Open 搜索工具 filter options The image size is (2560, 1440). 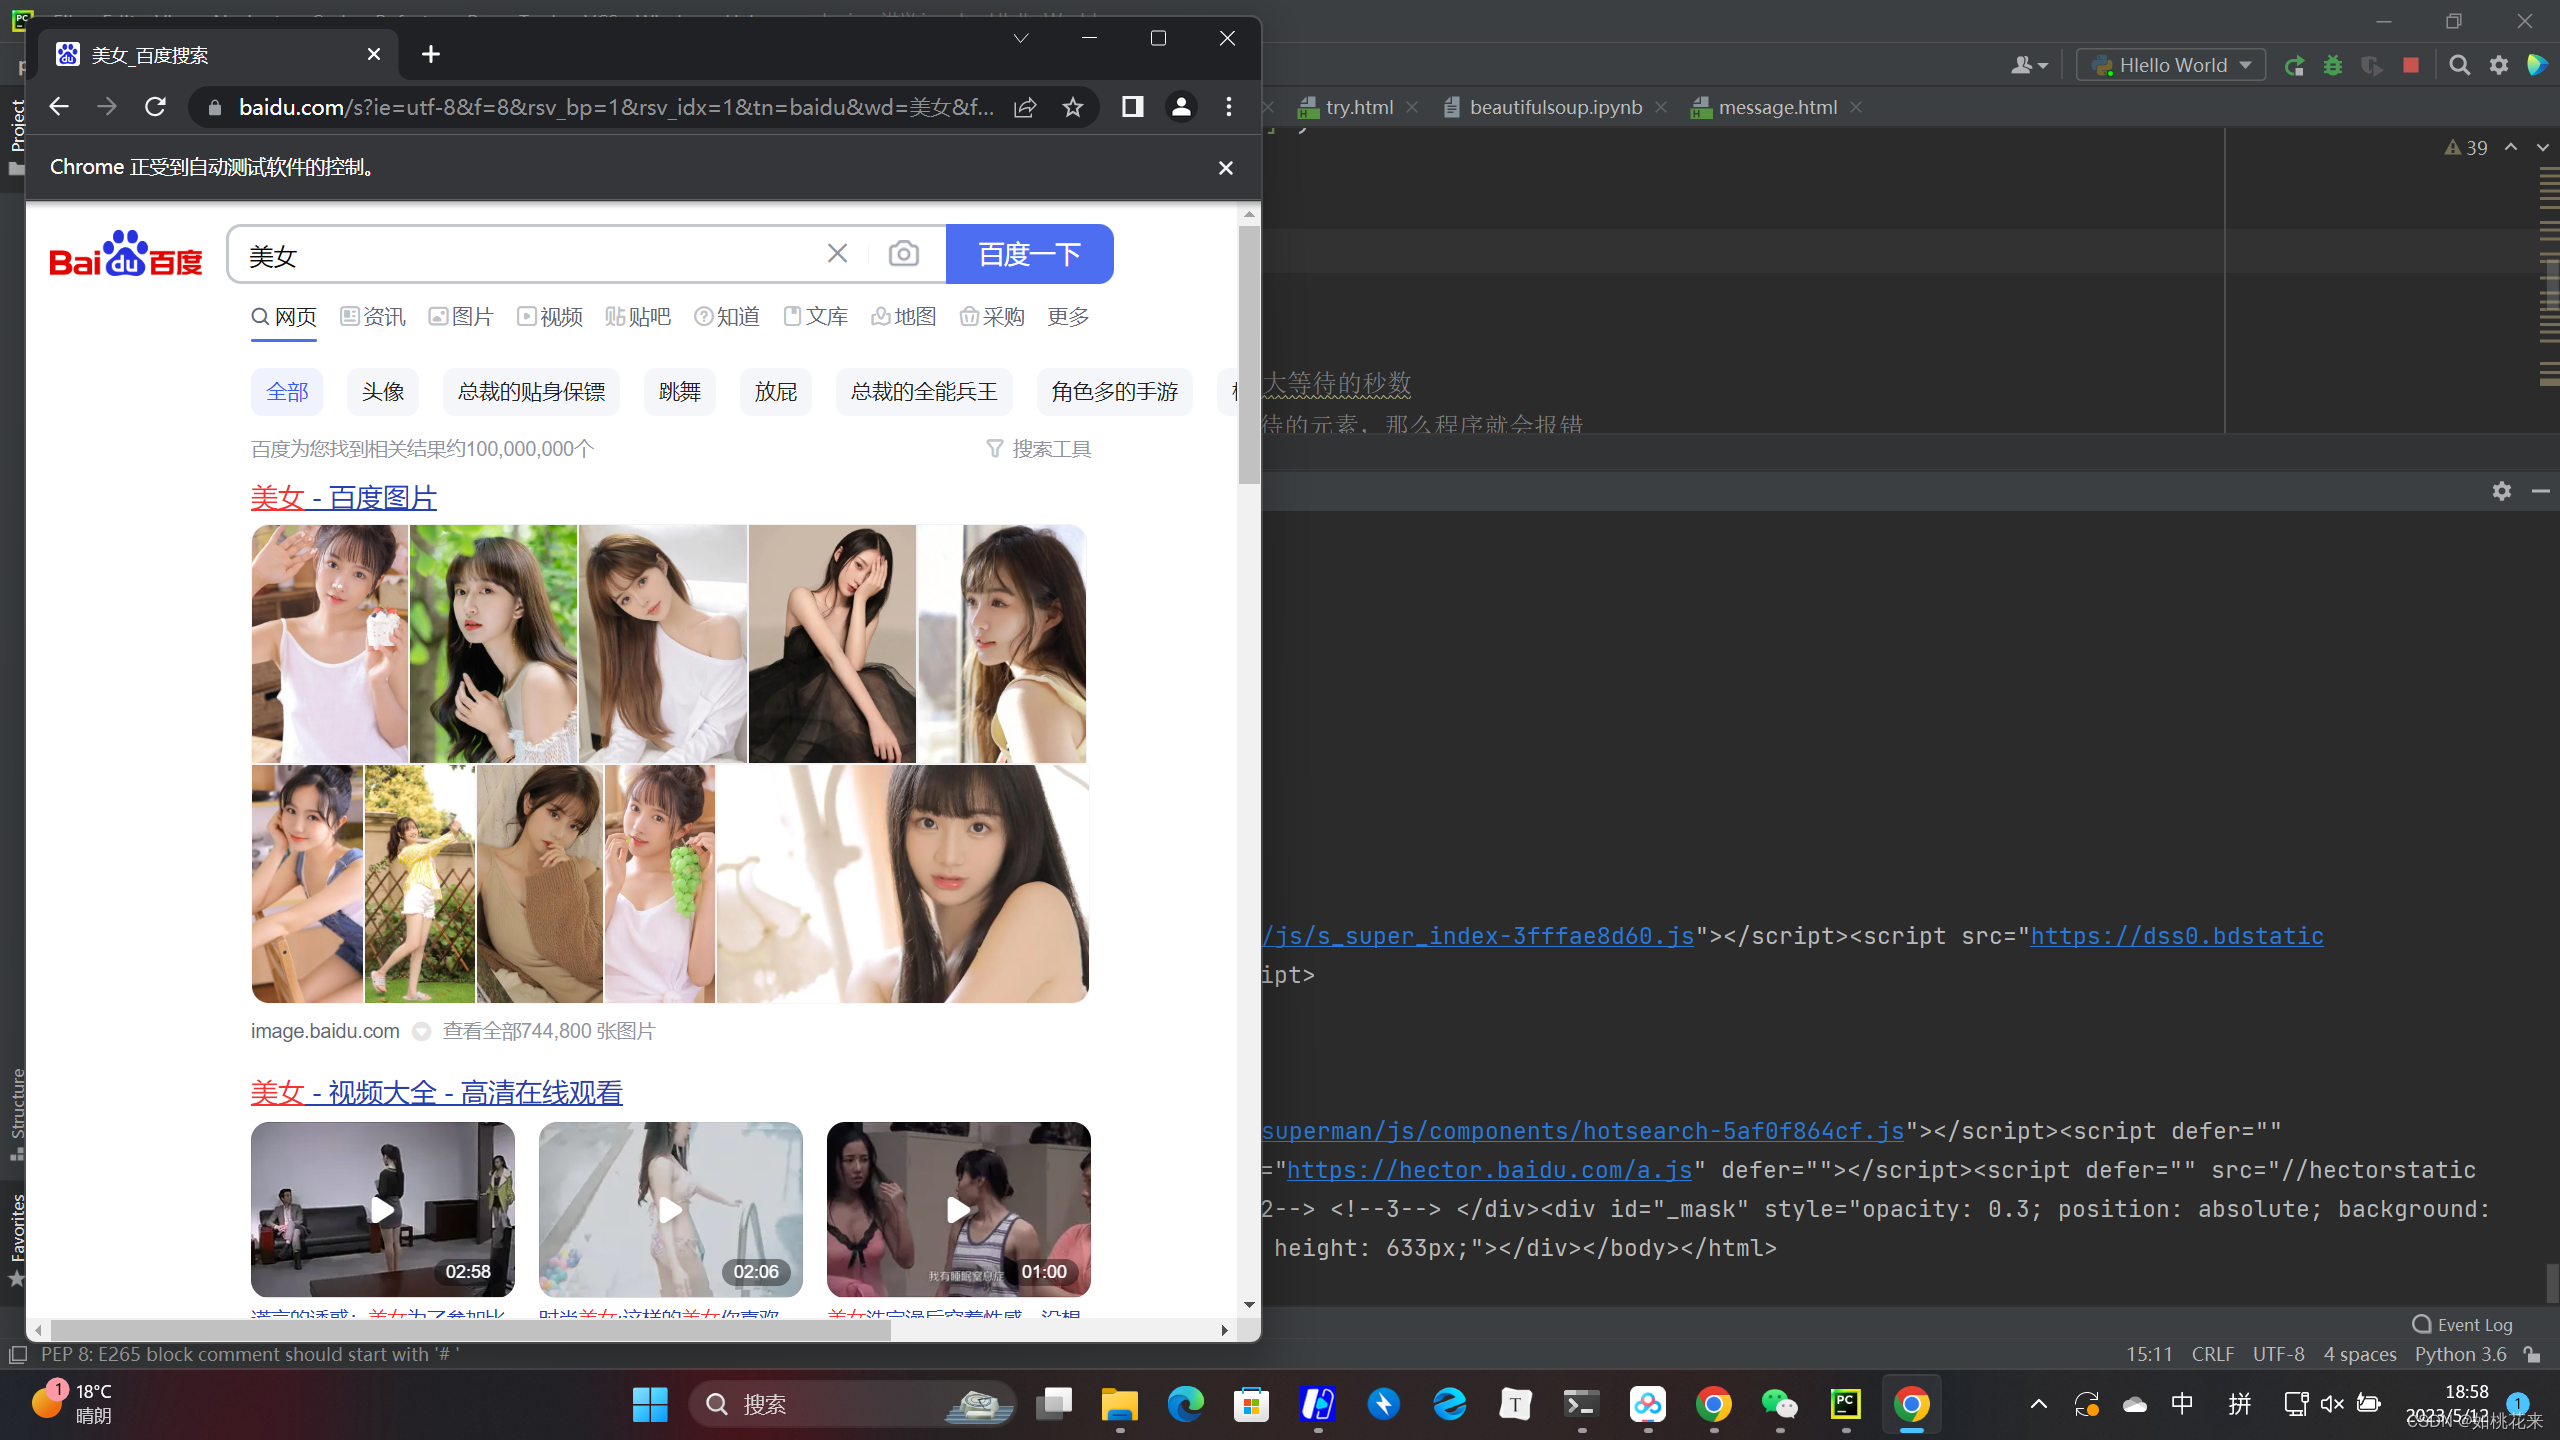point(1038,449)
